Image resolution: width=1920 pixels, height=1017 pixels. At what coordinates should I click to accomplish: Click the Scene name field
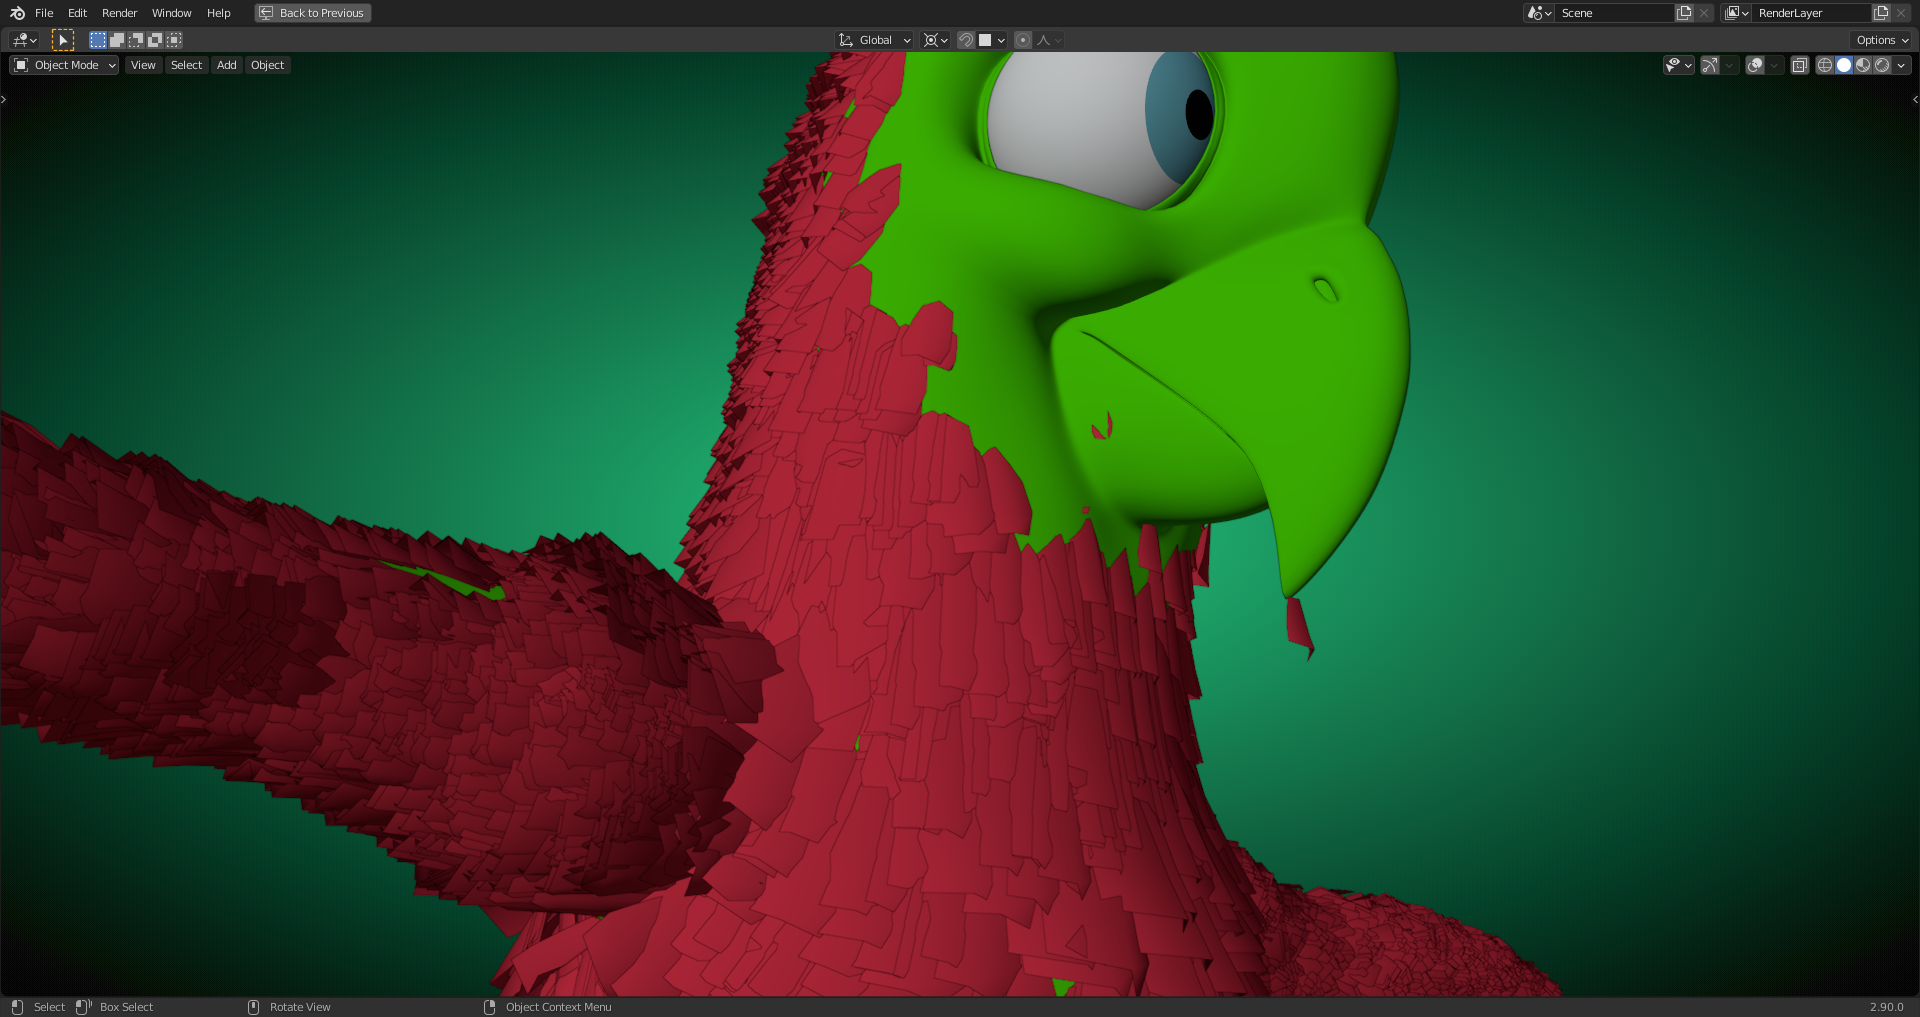(1614, 13)
